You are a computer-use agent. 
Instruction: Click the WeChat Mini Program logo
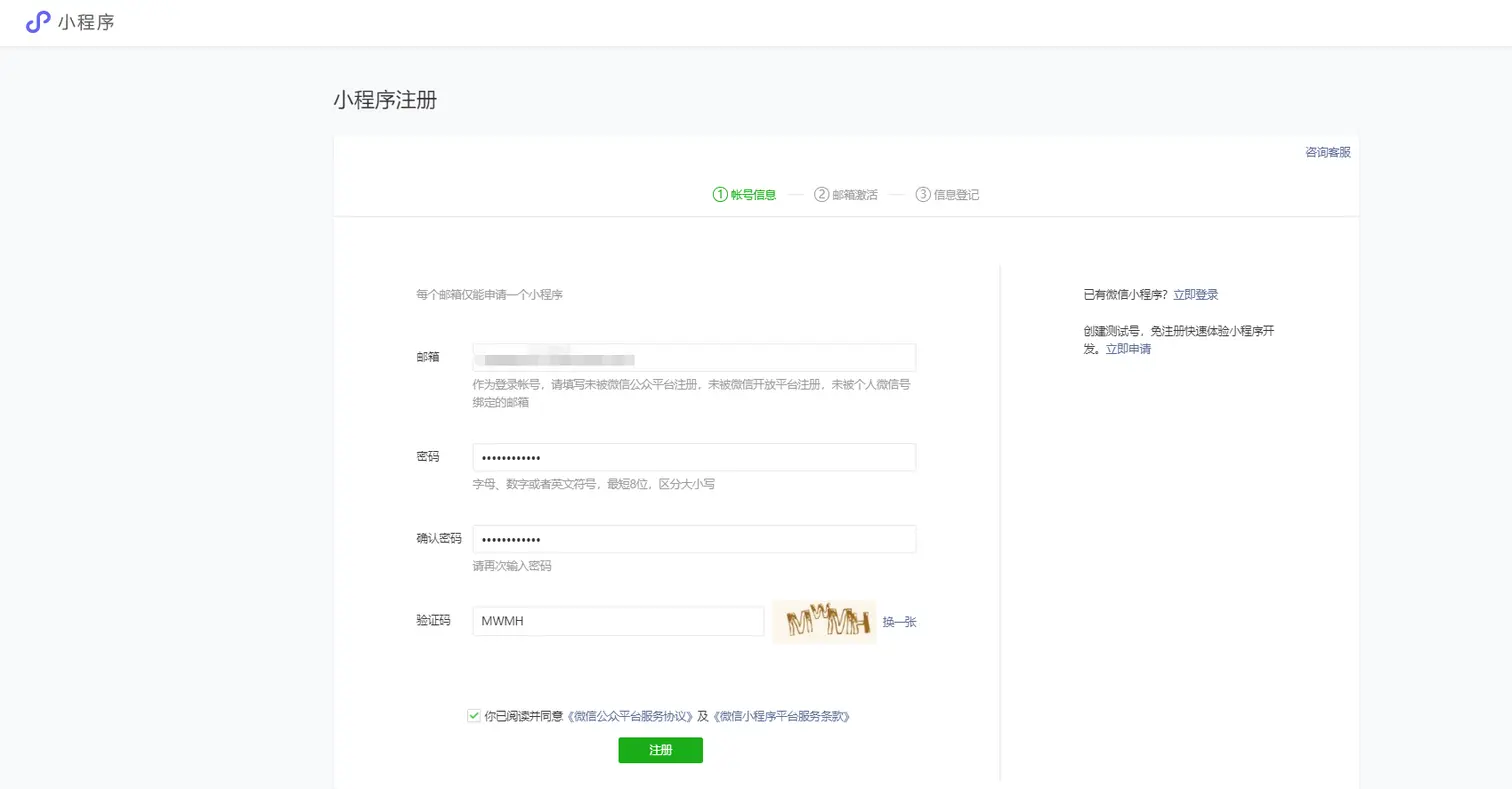40,22
